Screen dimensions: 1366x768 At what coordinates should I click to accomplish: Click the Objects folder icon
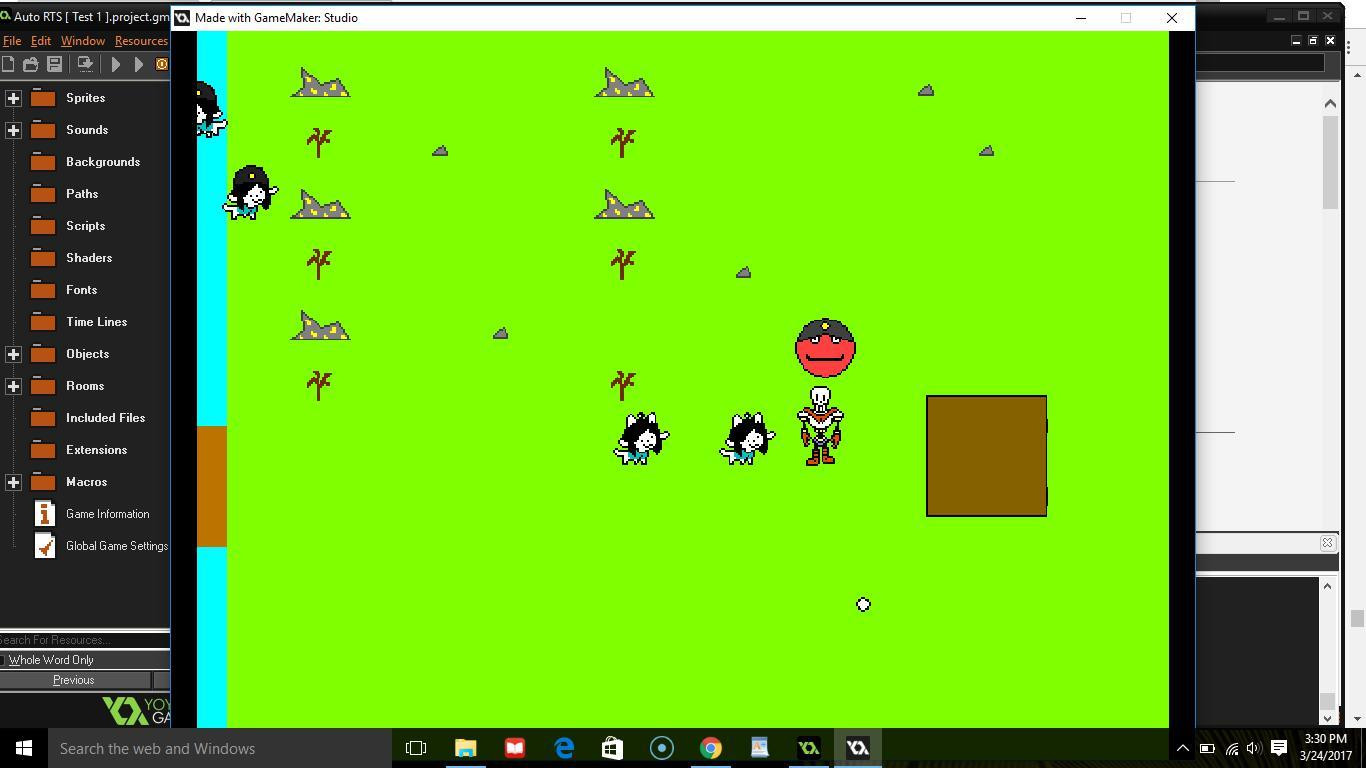[x=43, y=354]
